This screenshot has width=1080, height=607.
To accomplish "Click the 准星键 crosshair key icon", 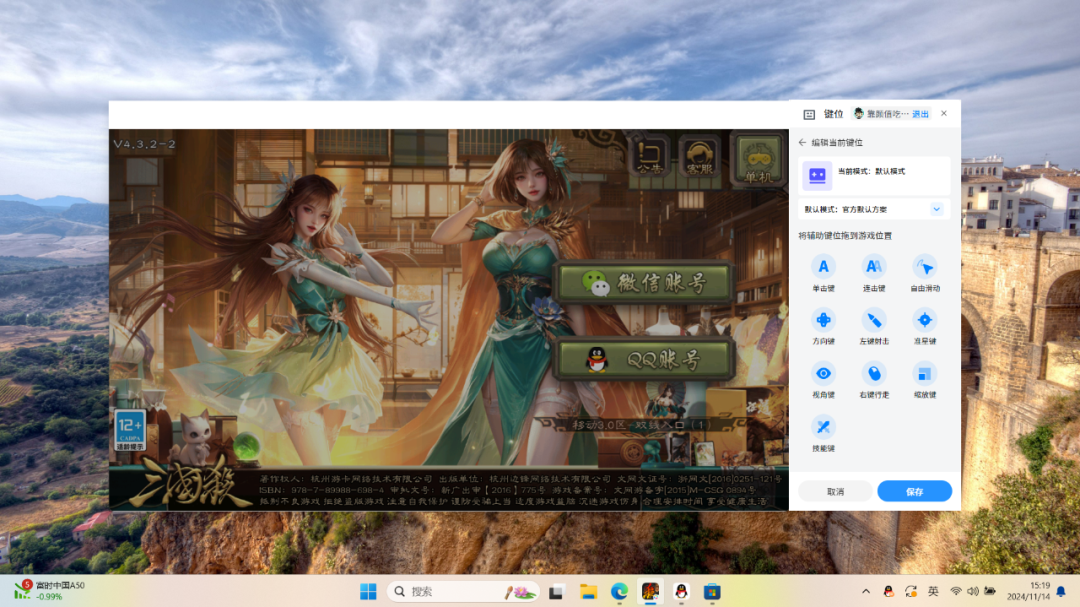I will click(x=925, y=320).
